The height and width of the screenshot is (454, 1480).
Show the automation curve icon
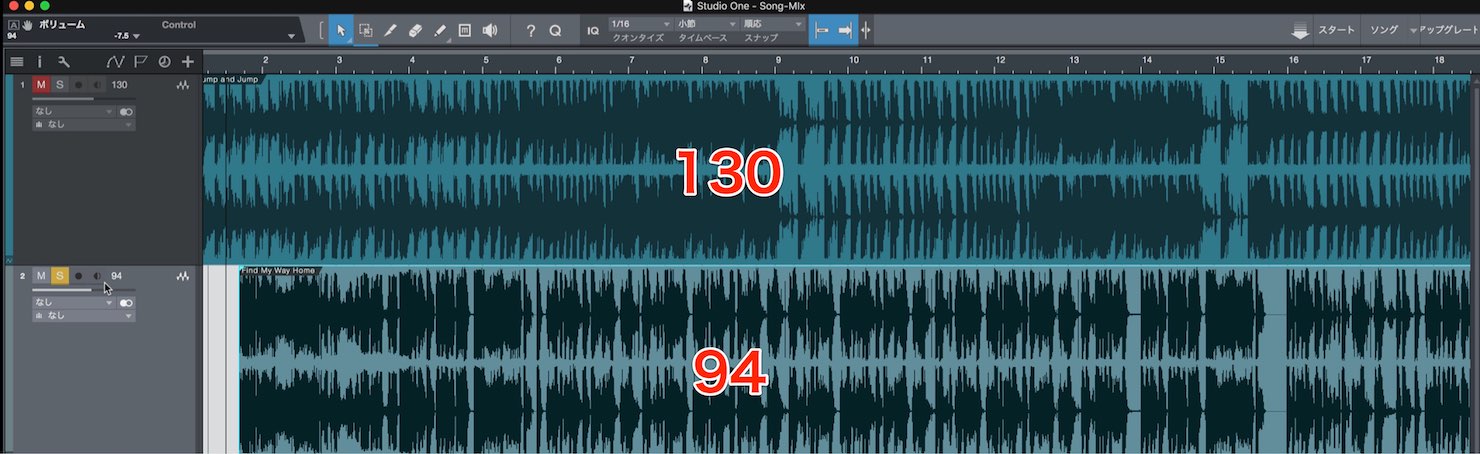(115, 61)
